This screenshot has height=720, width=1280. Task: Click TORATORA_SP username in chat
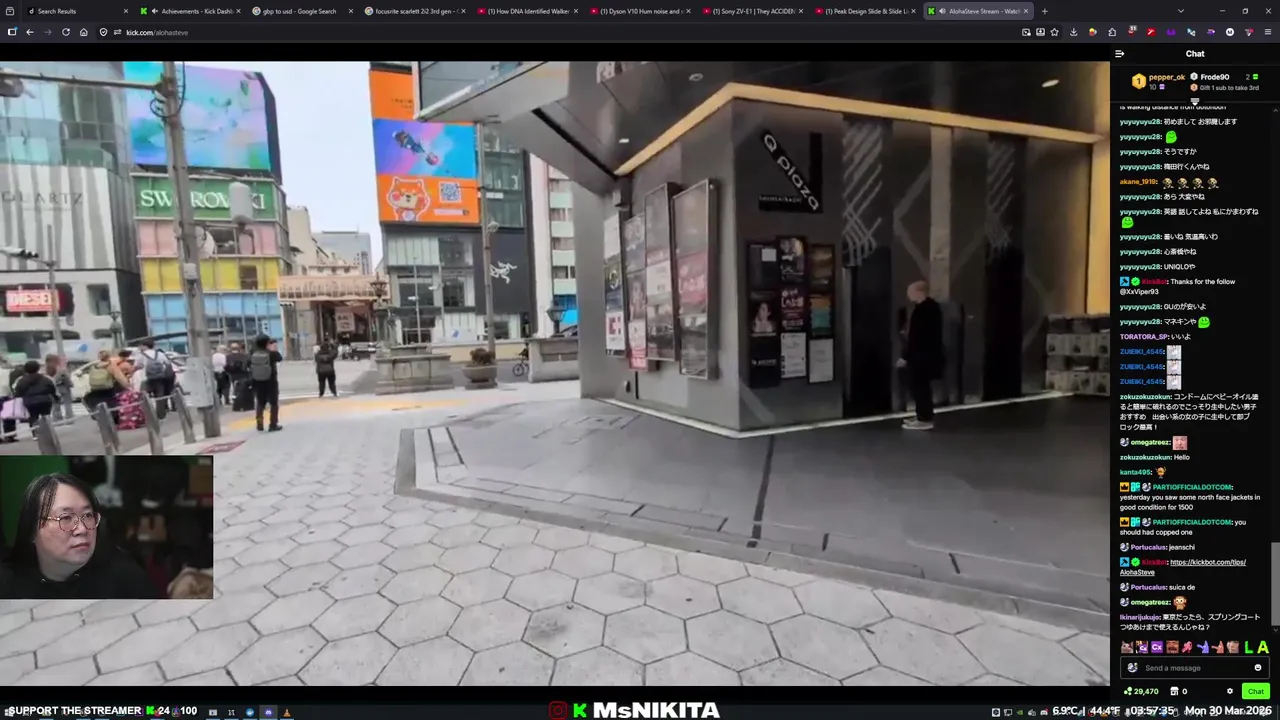(1144, 337)
